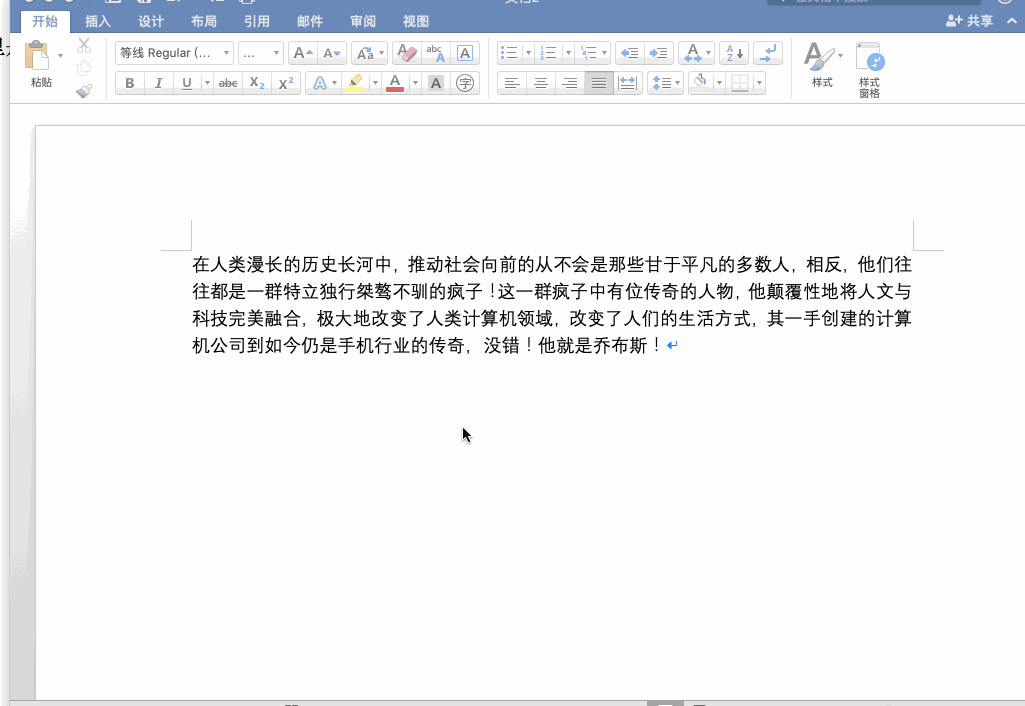
Task: Decrease font size with A▼ button
Action: pos(332,53)
